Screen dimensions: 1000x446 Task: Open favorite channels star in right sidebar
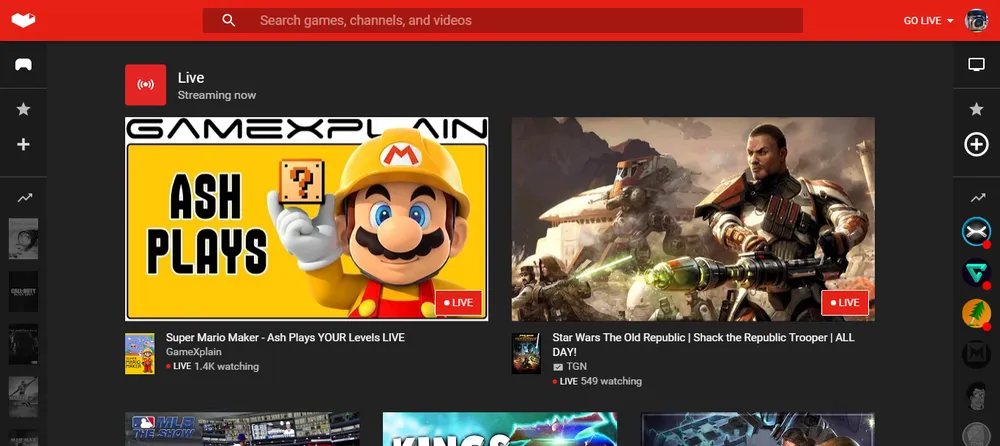(x=976, y=109)
